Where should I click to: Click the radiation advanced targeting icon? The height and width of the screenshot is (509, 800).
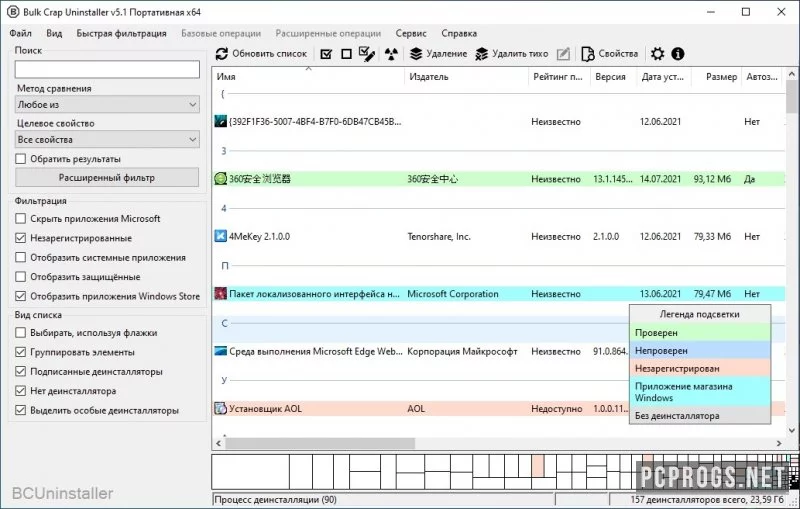coord(391,54)
